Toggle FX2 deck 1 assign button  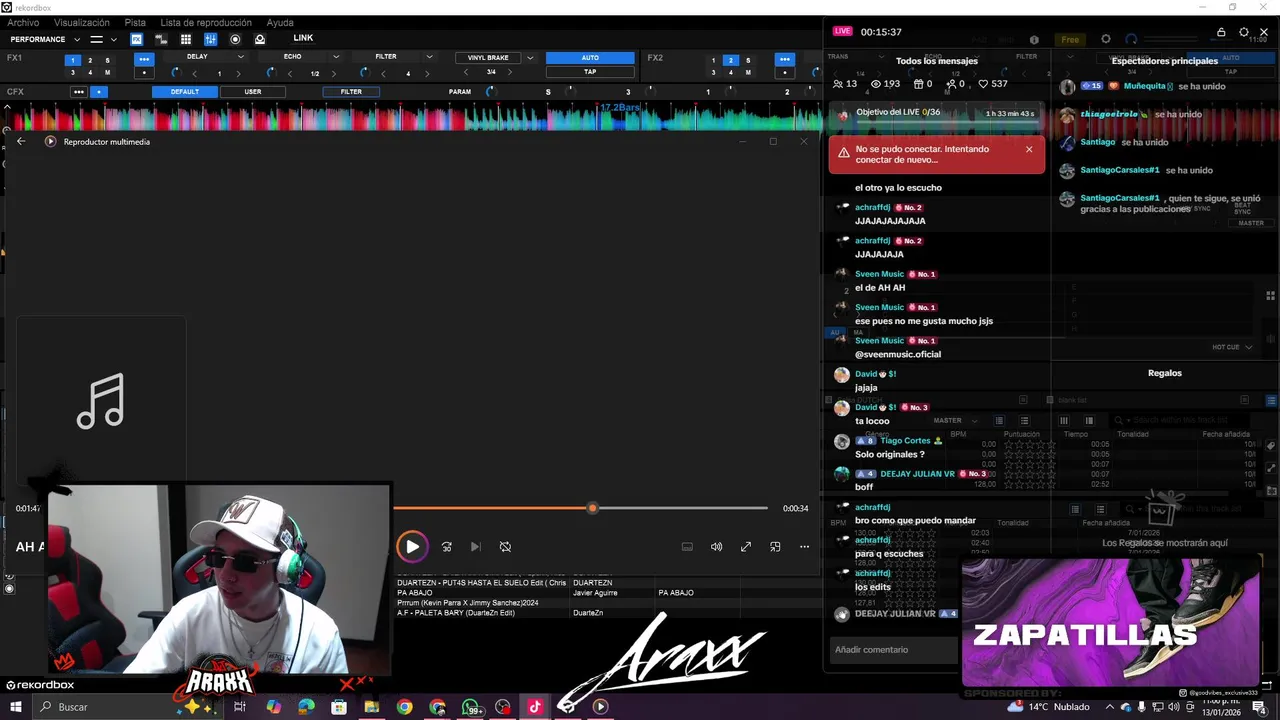[714, 60]
